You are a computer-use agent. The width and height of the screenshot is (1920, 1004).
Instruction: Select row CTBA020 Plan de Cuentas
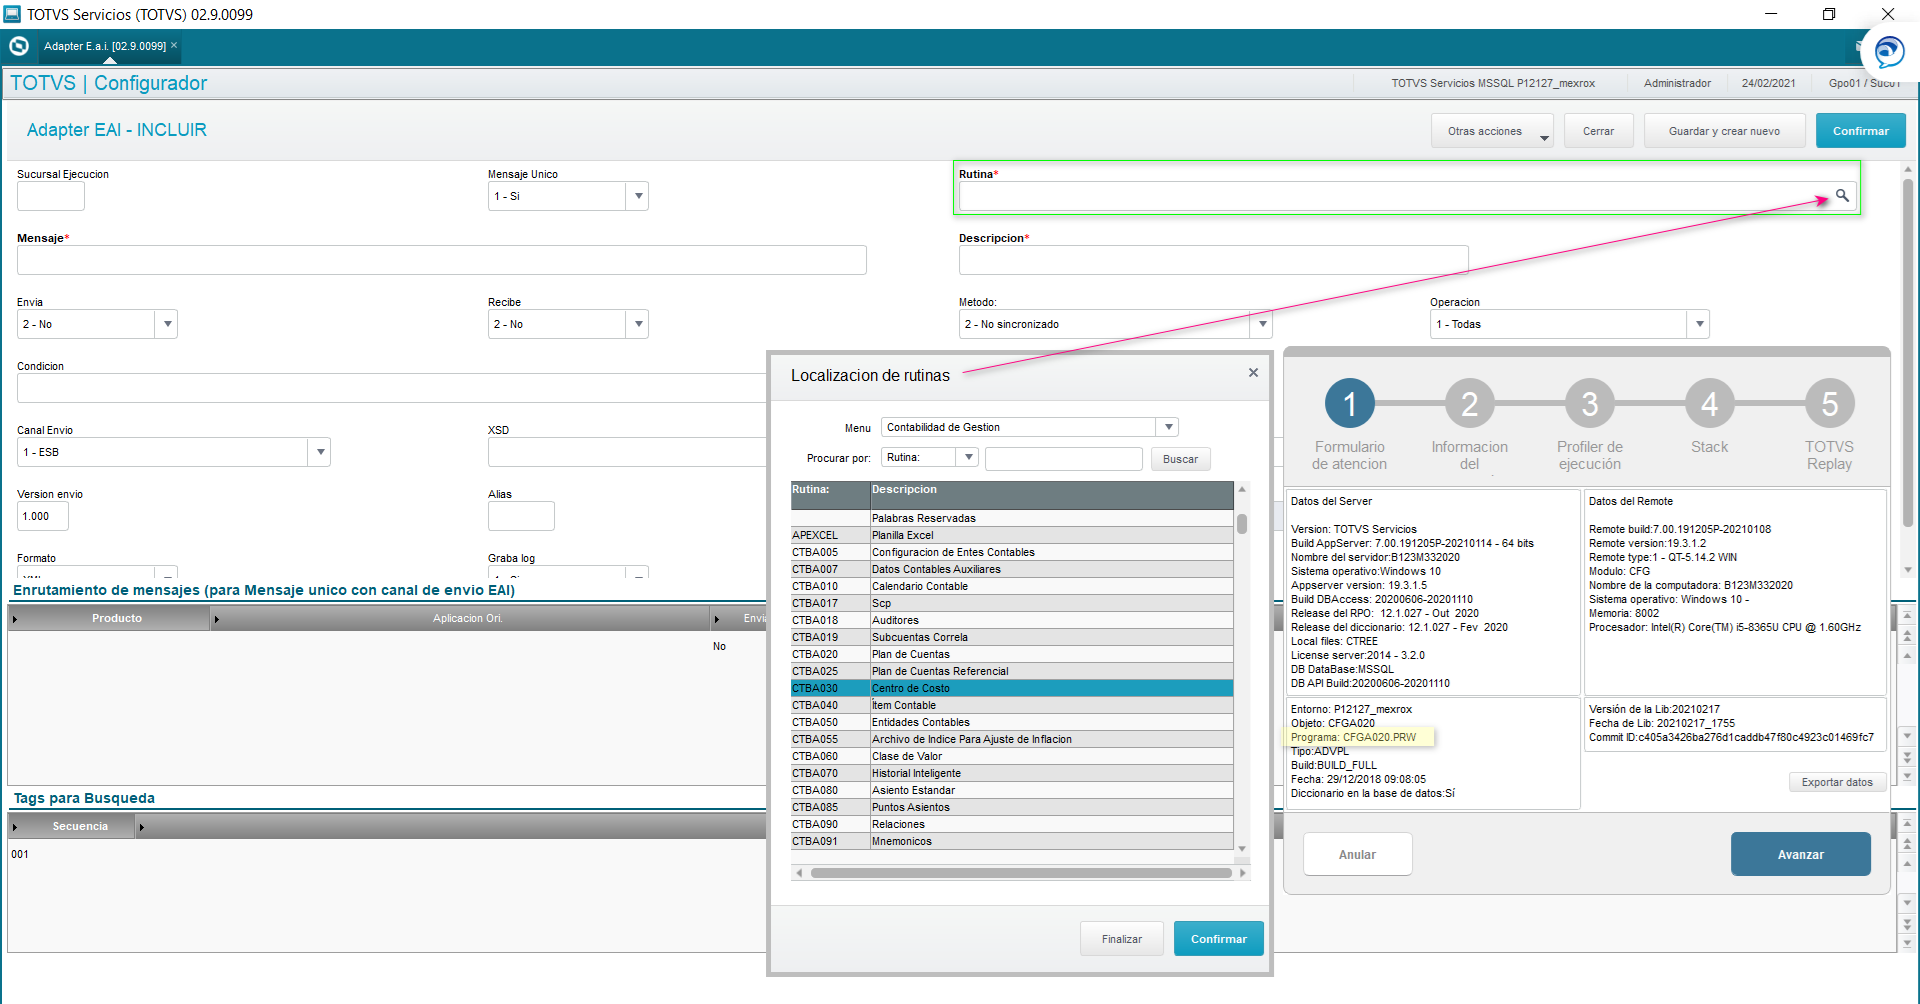click(x=1011, y=654)
